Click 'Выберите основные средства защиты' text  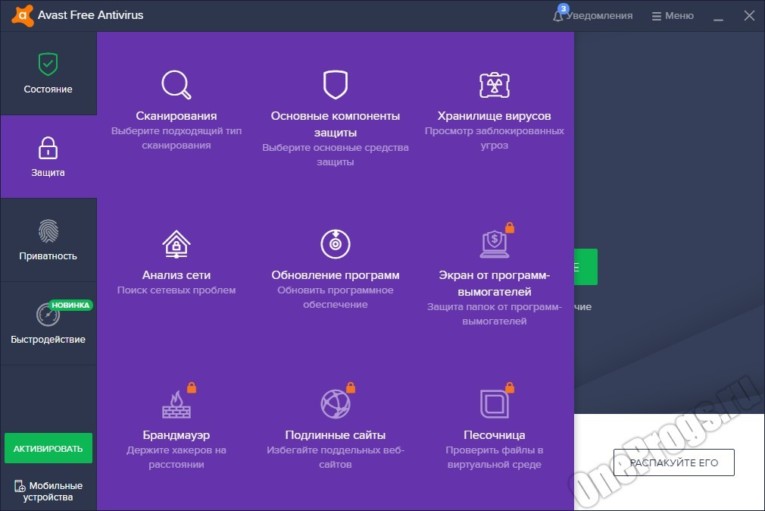click(335, 155)
